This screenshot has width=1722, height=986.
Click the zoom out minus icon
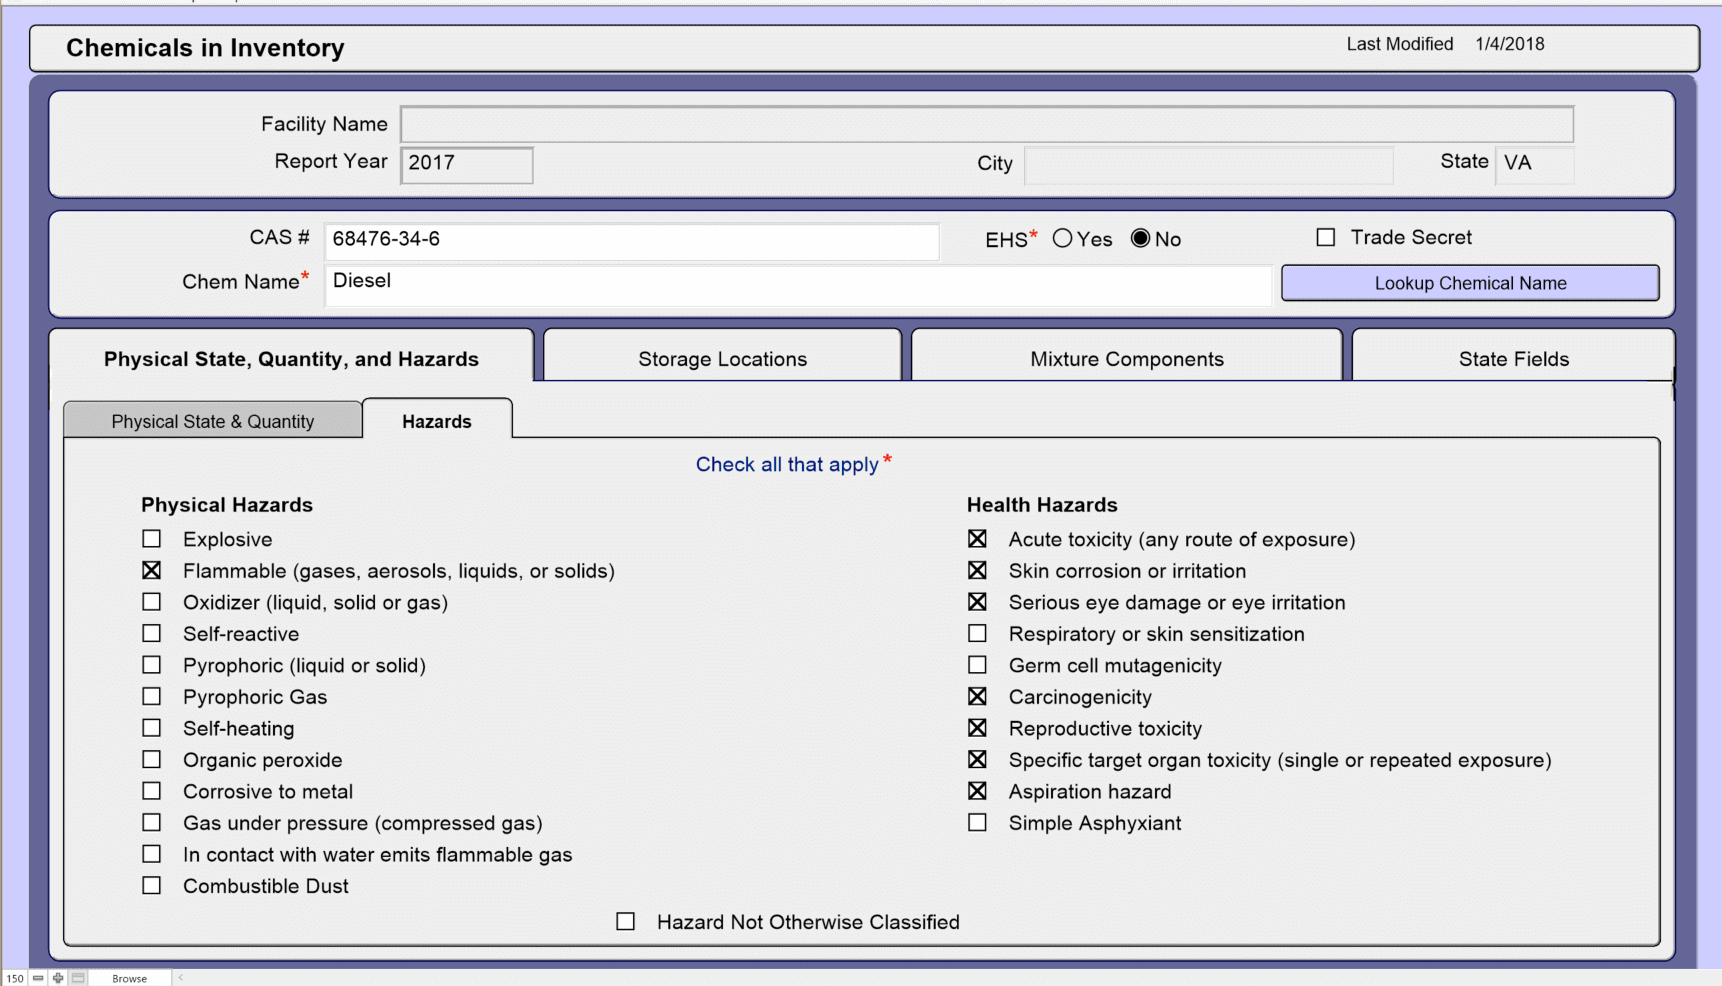38,978
